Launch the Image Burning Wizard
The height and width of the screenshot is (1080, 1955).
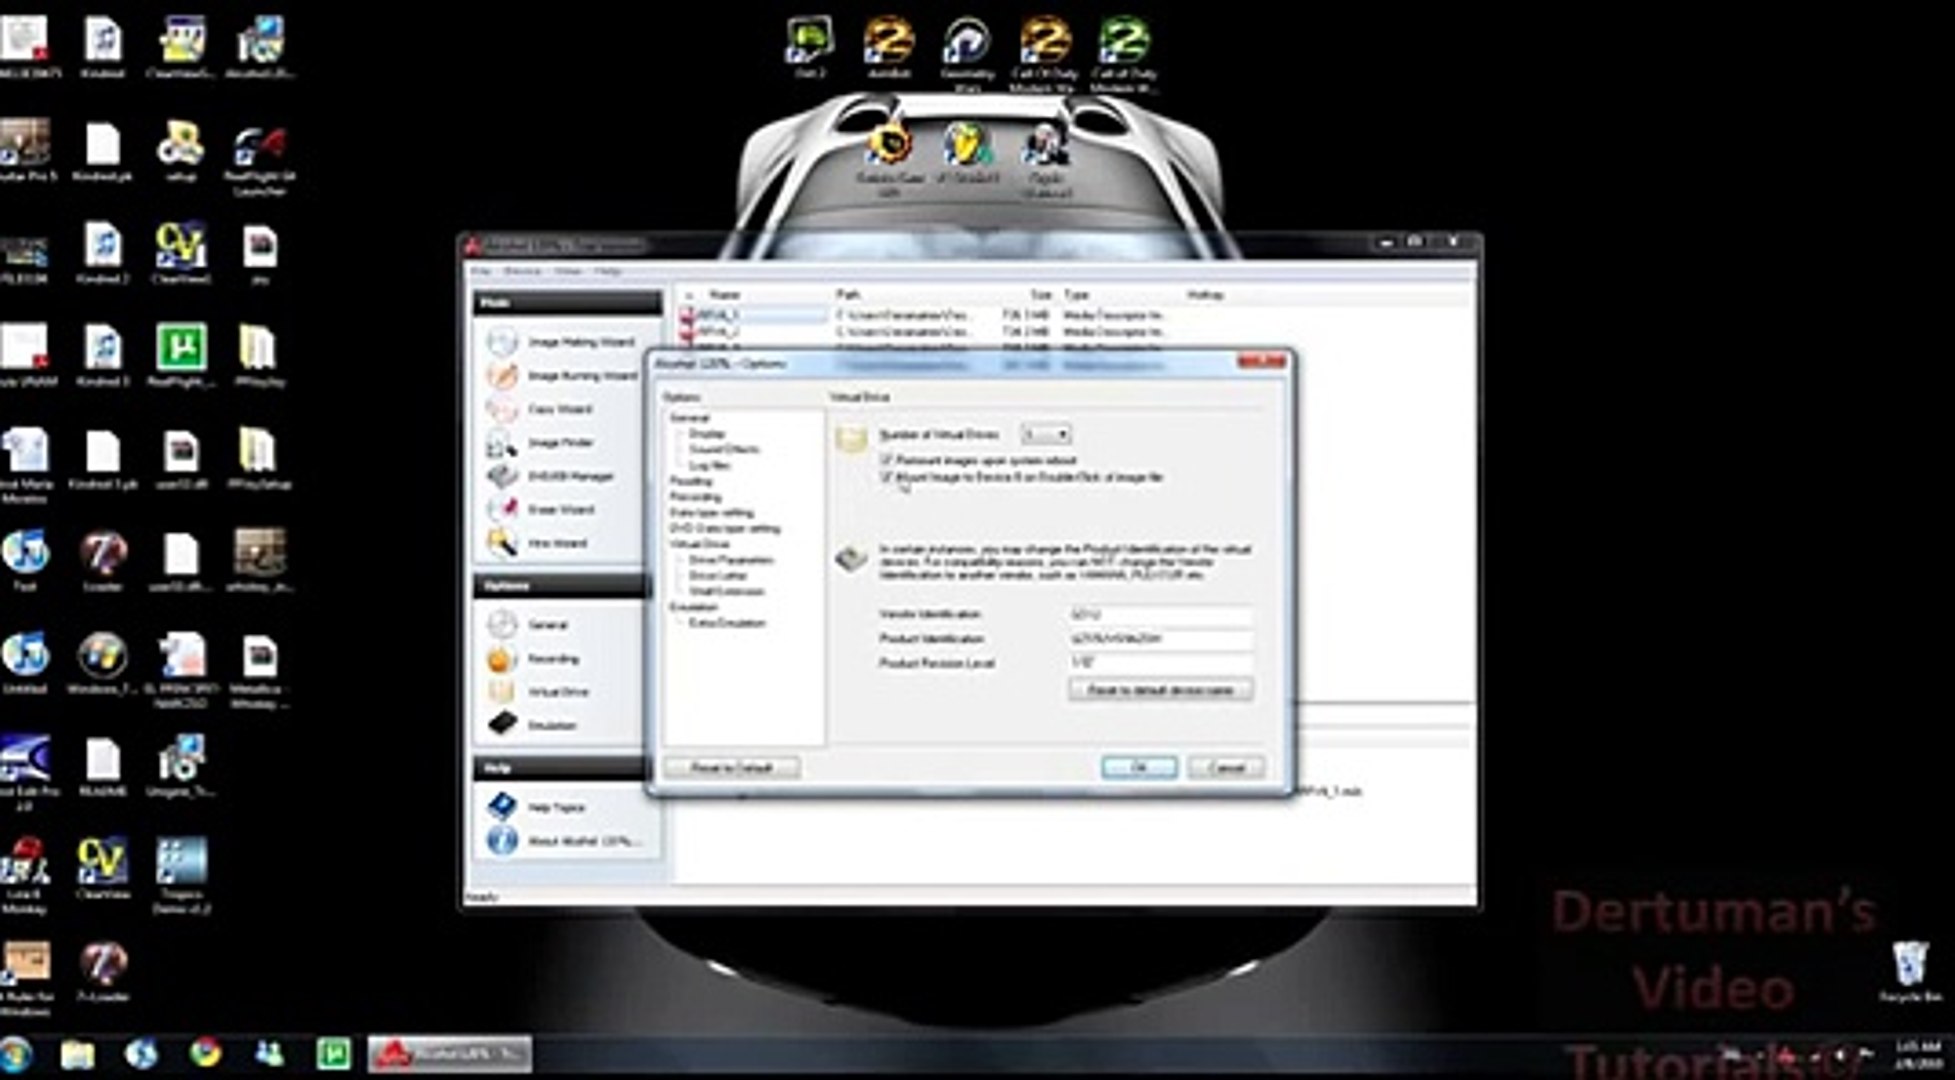[x=581, y=376]
